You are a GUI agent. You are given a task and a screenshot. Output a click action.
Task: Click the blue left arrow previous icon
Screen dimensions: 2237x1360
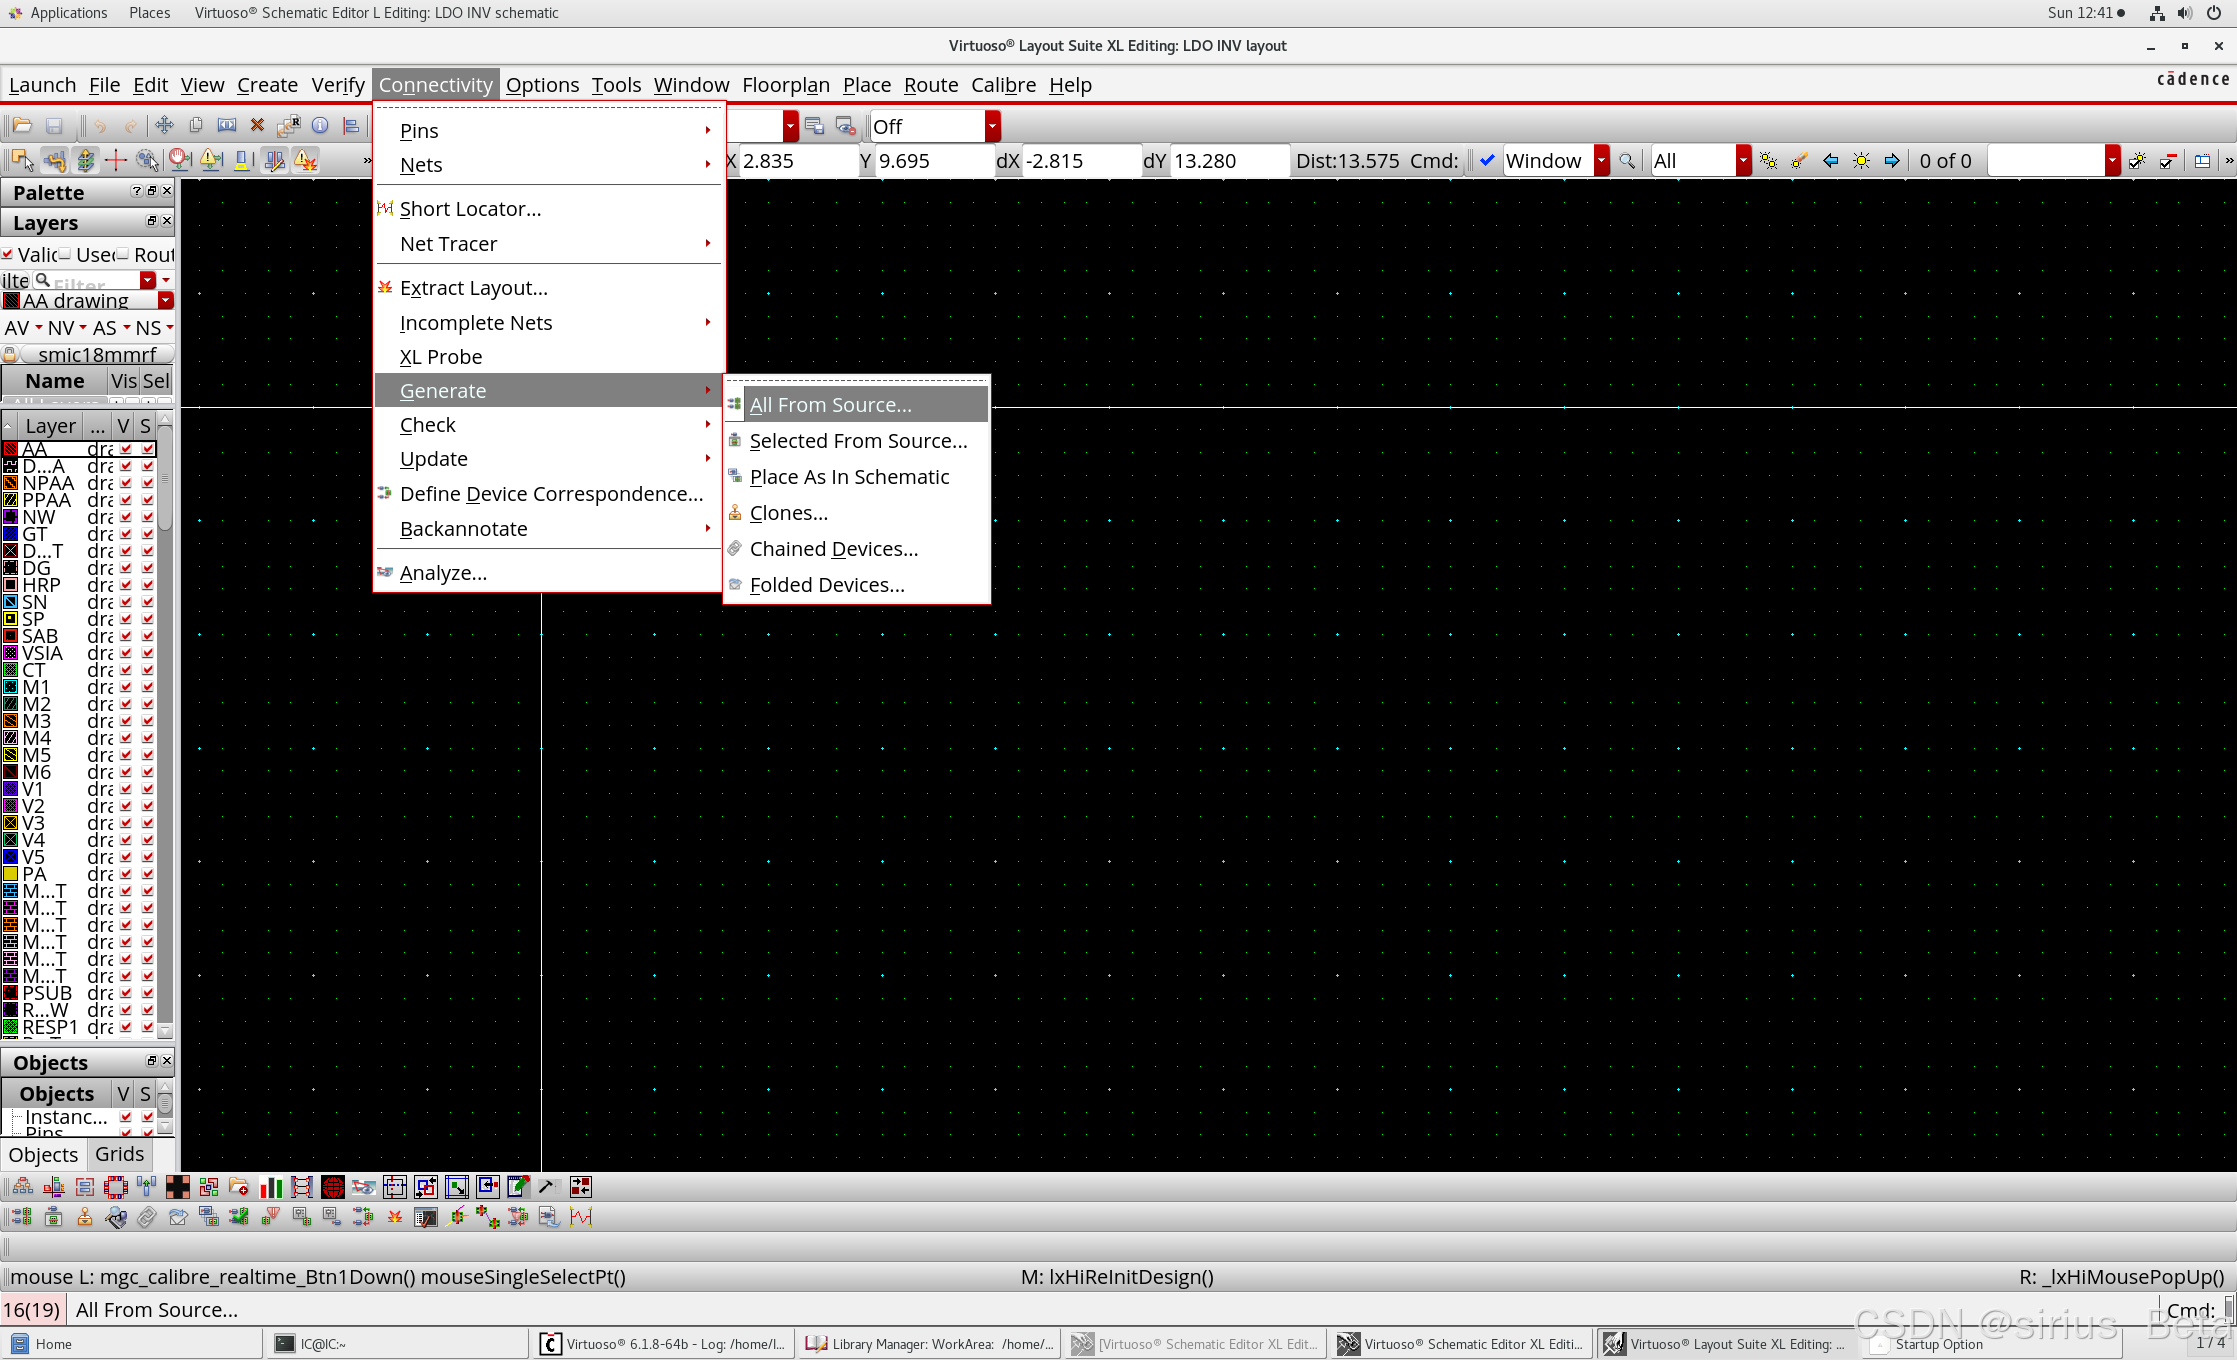1830,161
